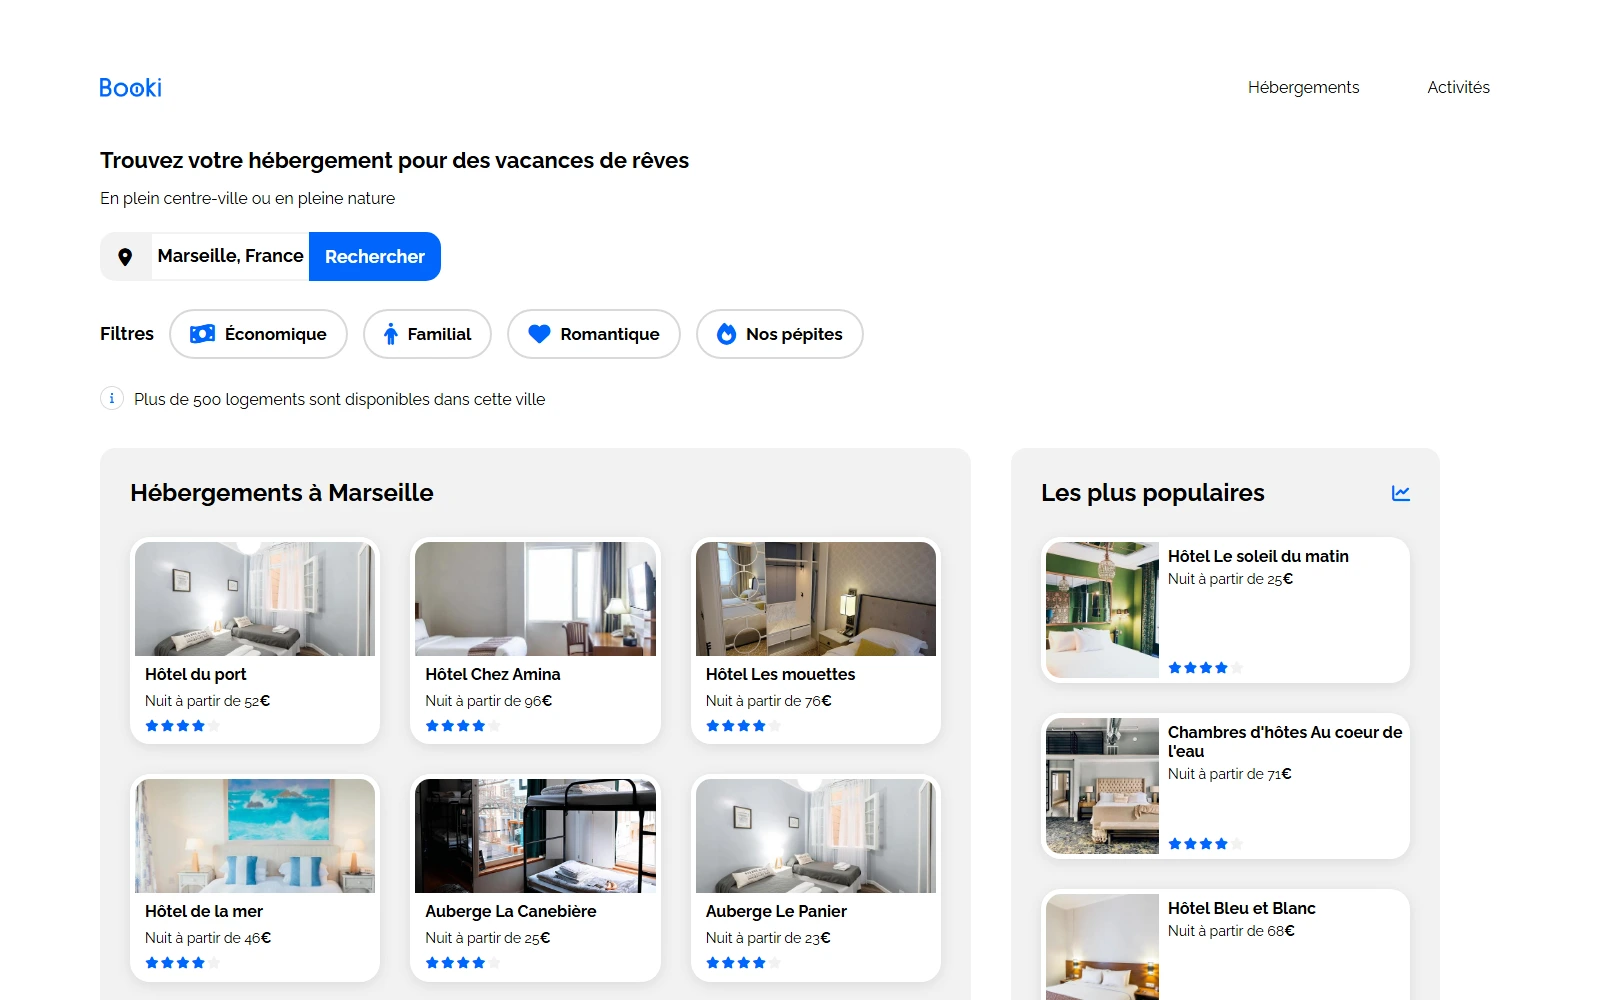The width and height of the screenshot is (1600, 1000).
Task: Open the Activités menu item
Action: coord(1458,88)
